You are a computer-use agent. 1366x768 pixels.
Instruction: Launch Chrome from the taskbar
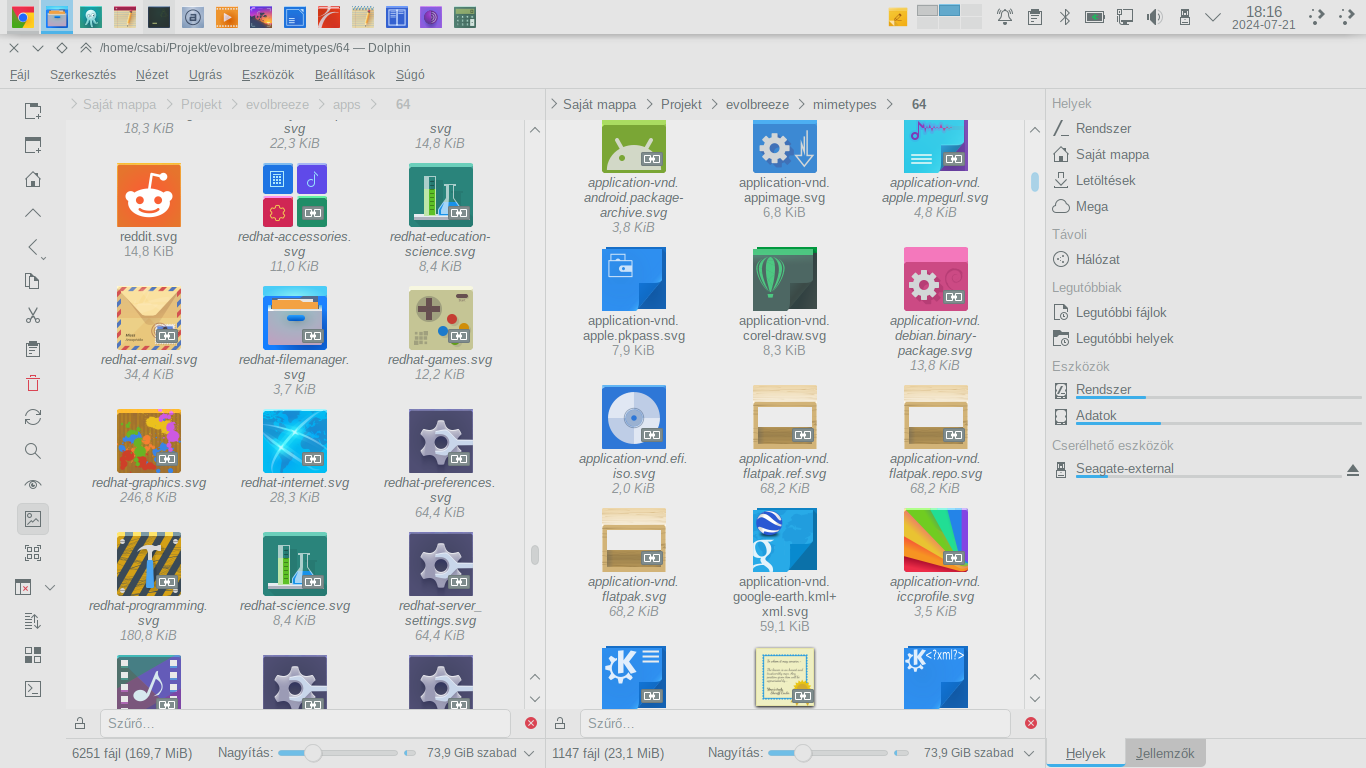pos(22,16)
